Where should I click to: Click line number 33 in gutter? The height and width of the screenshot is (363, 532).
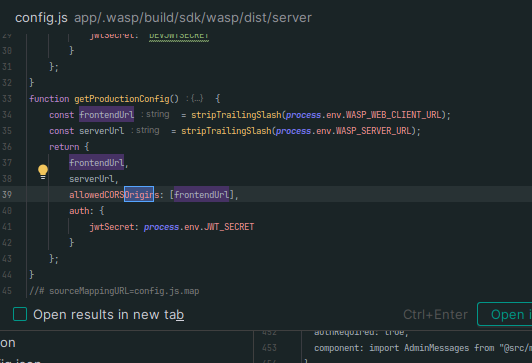7,99
